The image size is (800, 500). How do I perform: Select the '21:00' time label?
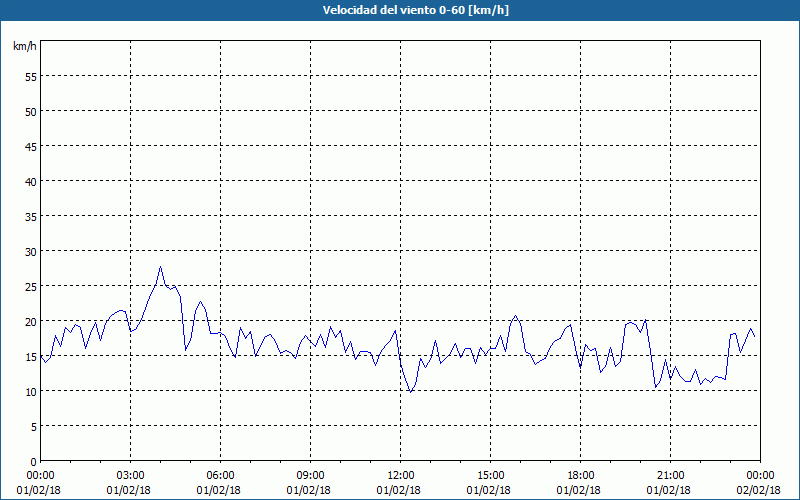[670, 476]
